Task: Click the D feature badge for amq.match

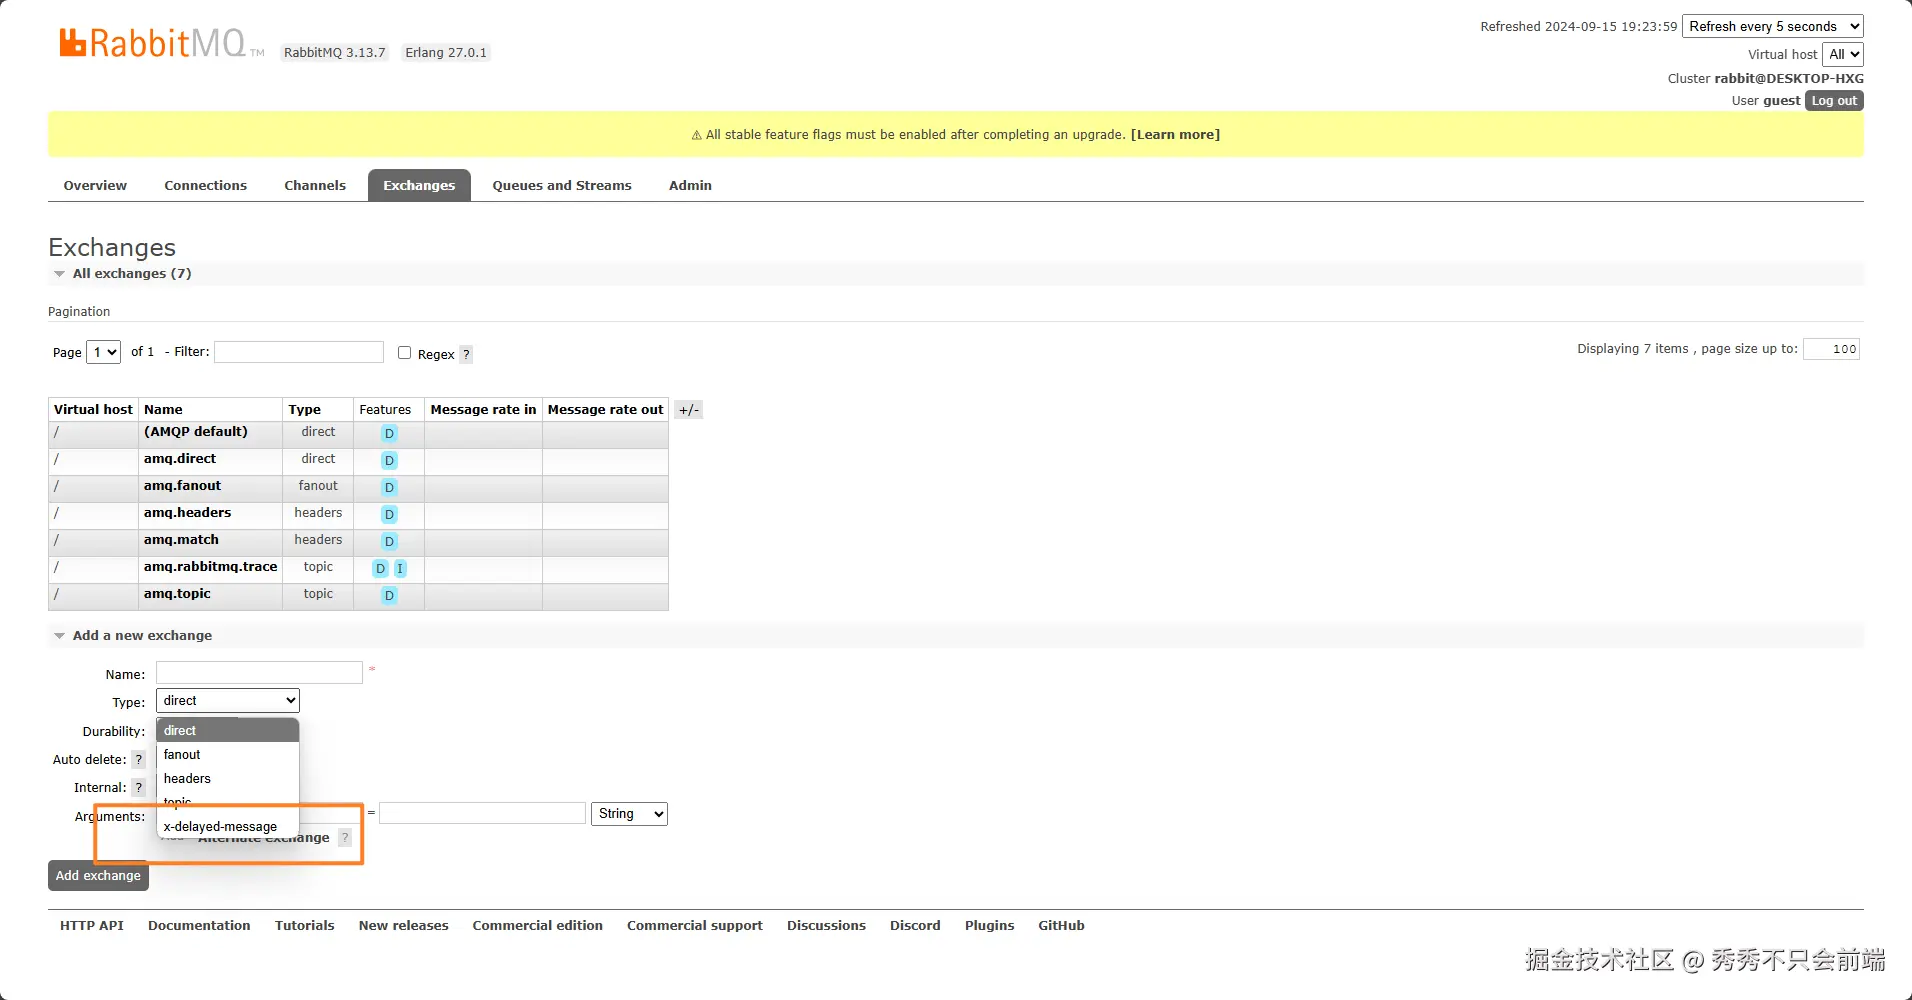Action: click(x=389, y=541)
